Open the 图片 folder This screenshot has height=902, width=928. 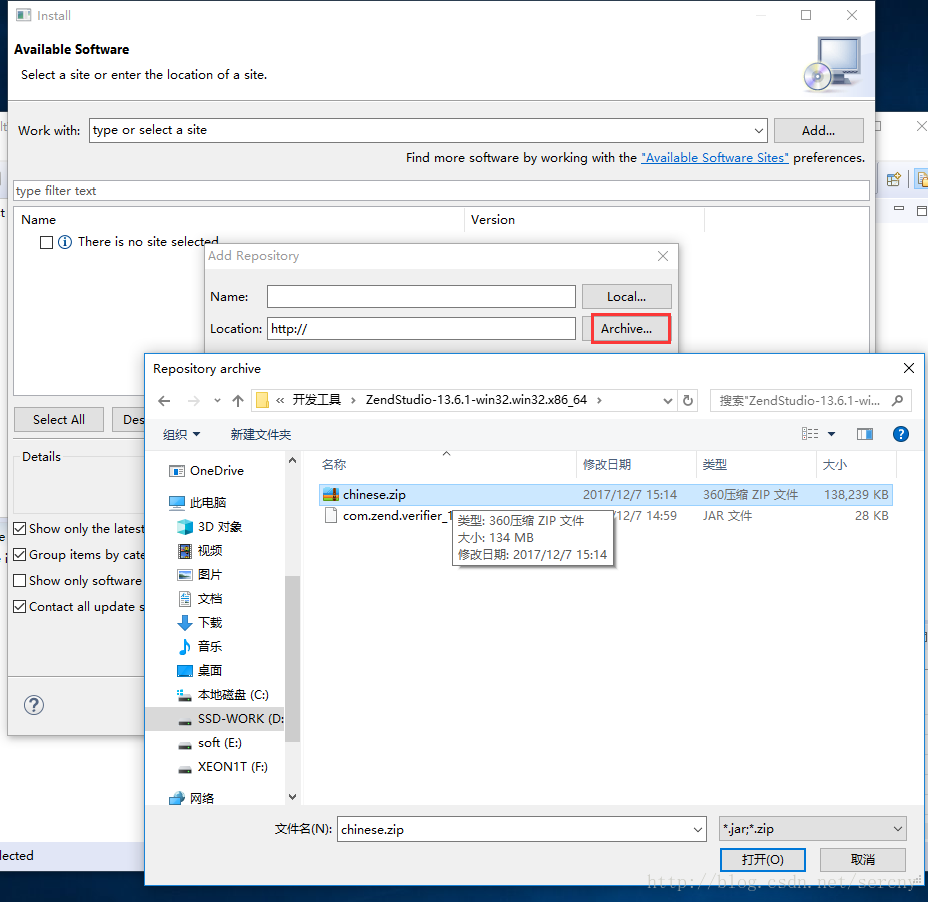[200, 575]
